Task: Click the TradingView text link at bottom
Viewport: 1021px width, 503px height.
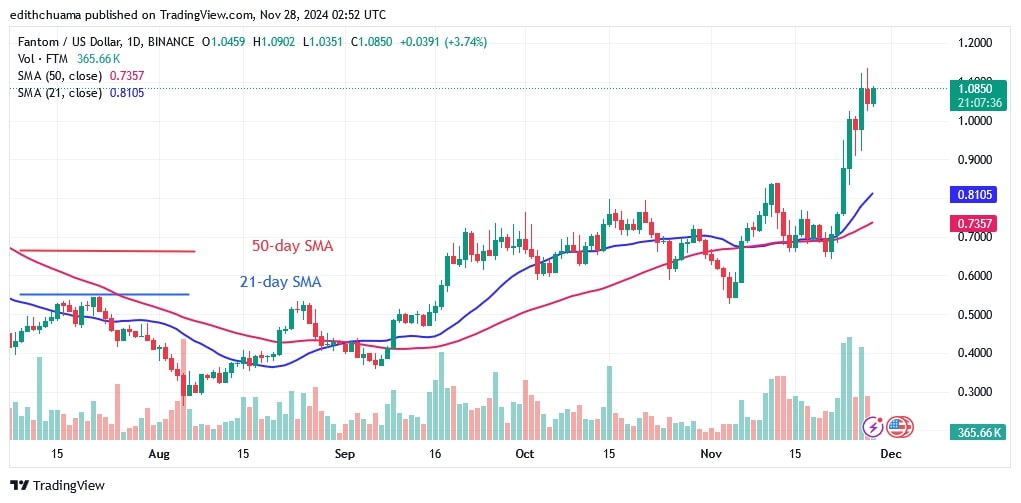Action: 68,485
